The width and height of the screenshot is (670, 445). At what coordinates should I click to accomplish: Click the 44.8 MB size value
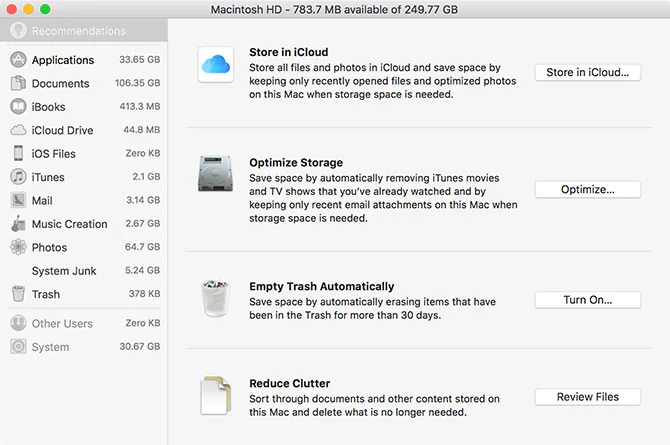pos(142,130)
